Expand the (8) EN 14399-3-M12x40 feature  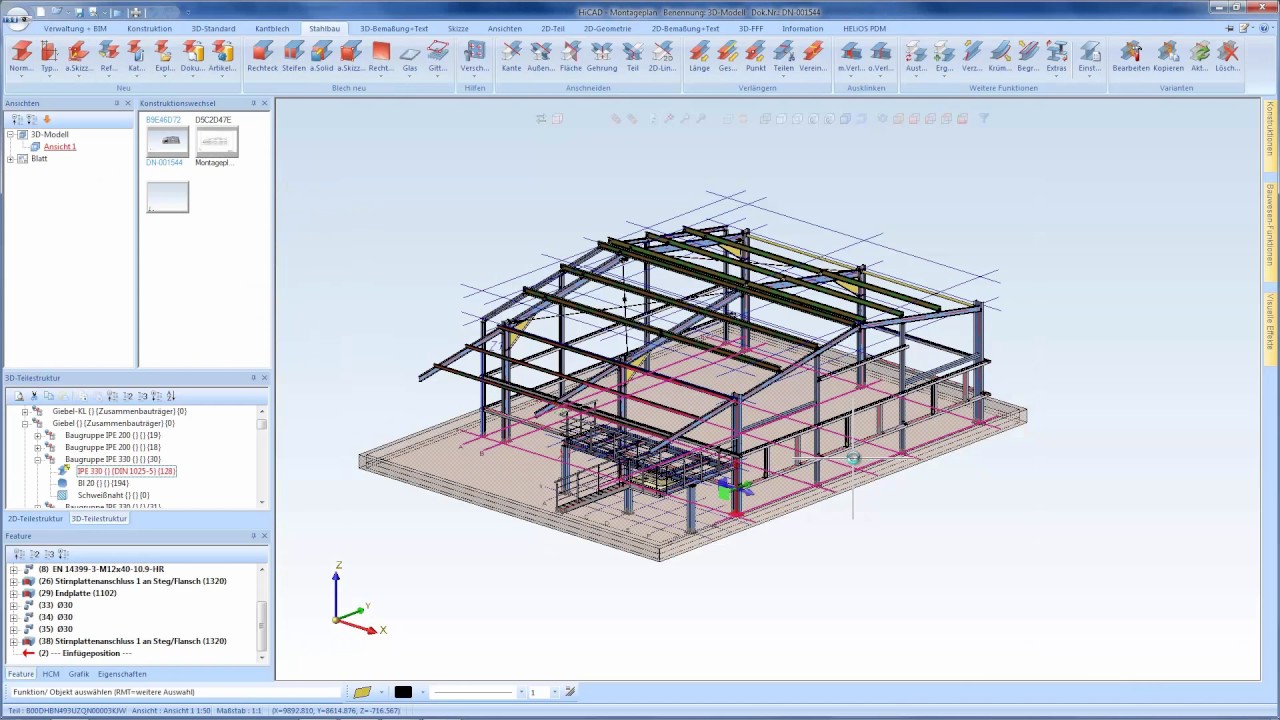coord(14,569)
